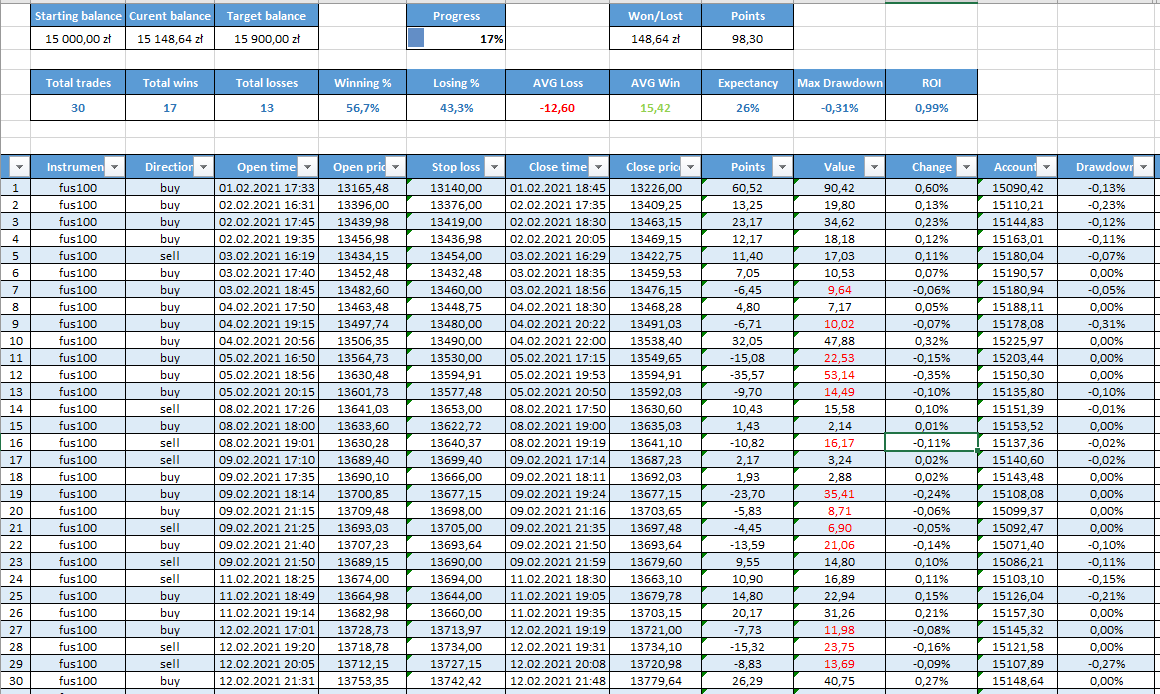Select open time 11.02.2021 18:49
The height and width of the screenshot is (694, 1160).
[266, 596]
